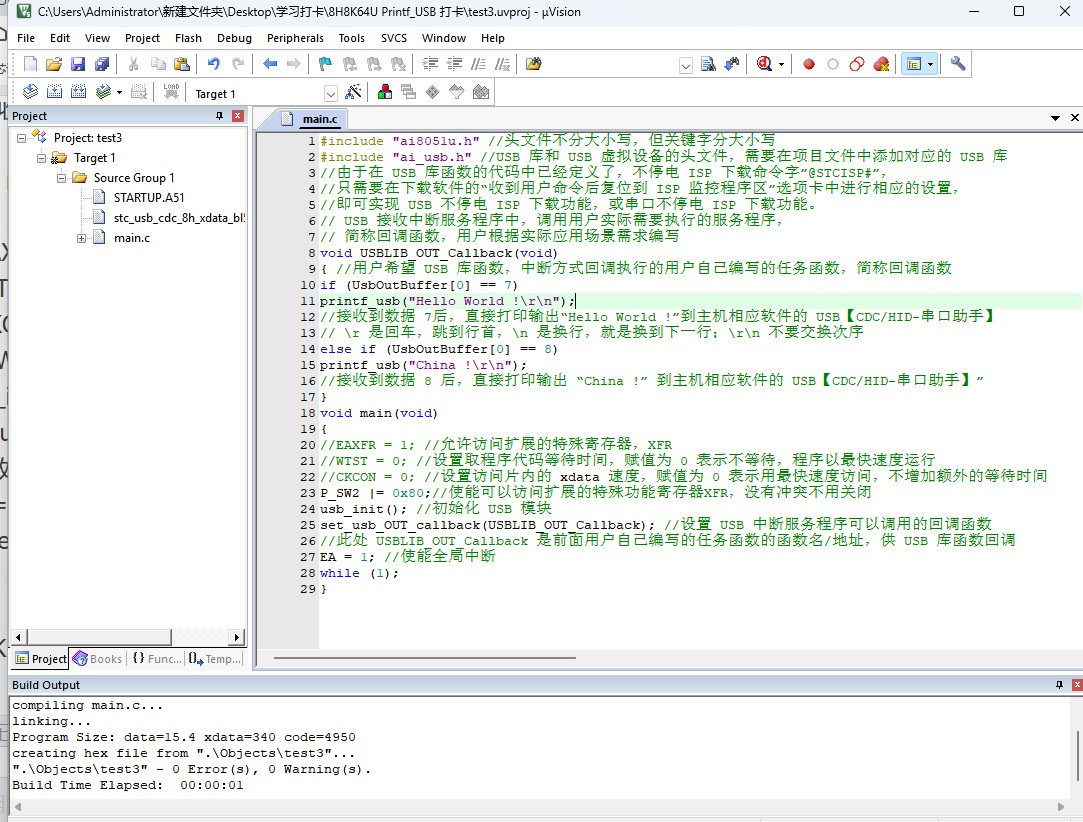Image resolution: width=1083 pixels, height=822 pixels.
Task: Switch to the Templates tab
Action: pos(215,659)
